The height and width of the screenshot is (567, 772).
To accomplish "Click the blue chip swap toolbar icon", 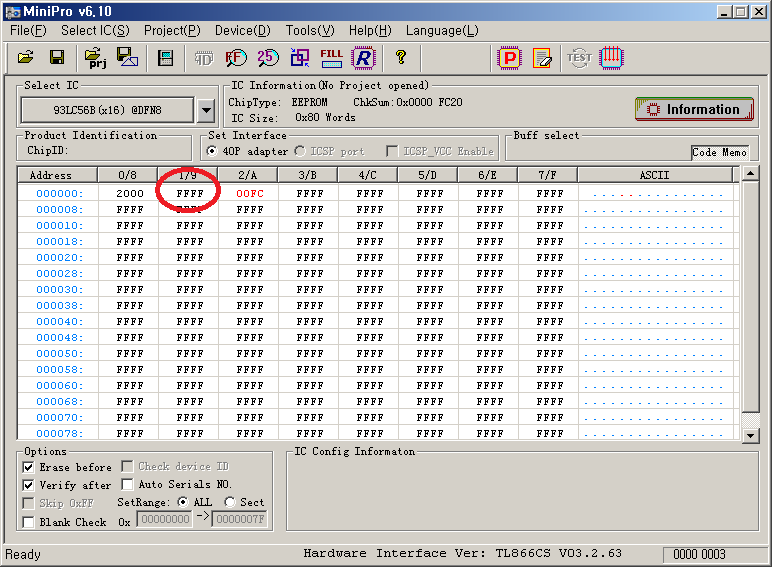I will [x=299, y=58].
